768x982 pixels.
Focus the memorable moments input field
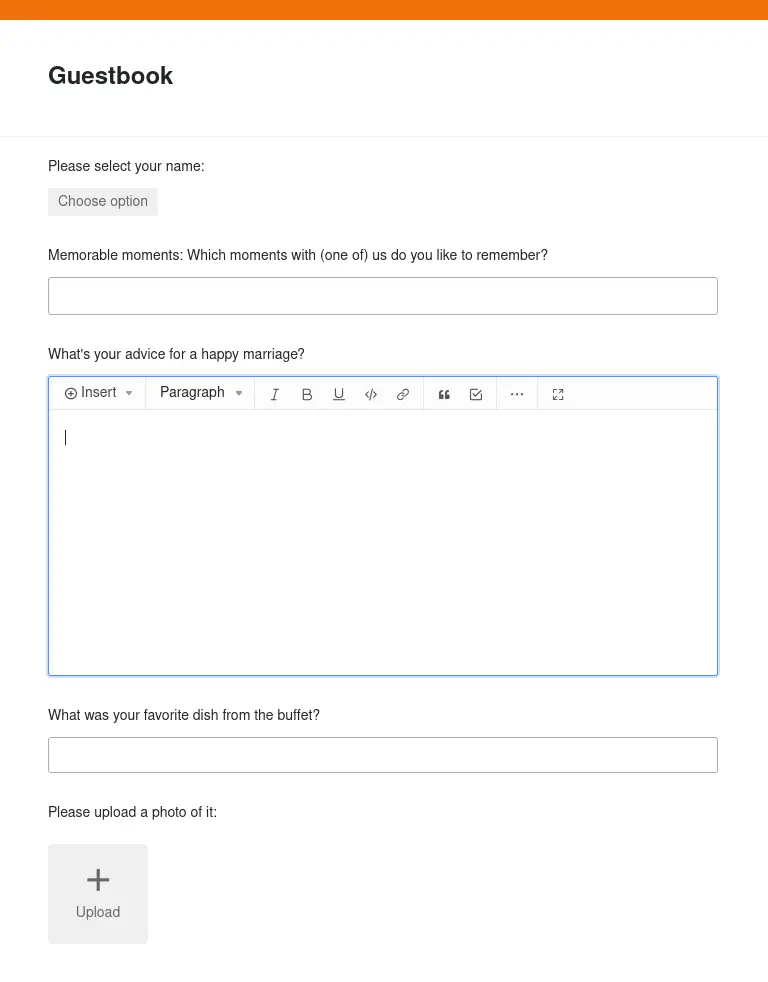coord(383,296)
